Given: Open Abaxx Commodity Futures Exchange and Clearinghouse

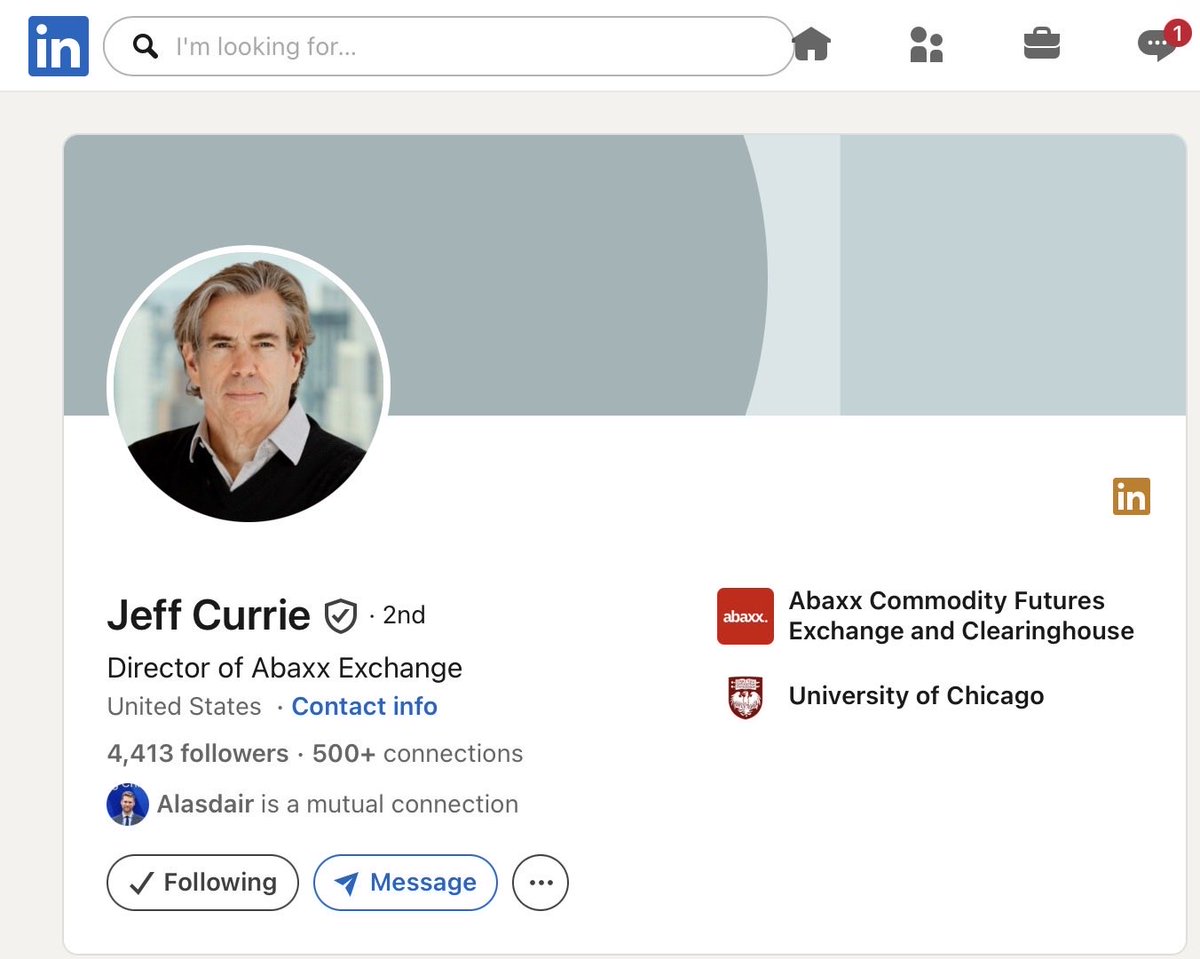Looking at the screenshot, I should pyautogui.click(x=961, y=616).
